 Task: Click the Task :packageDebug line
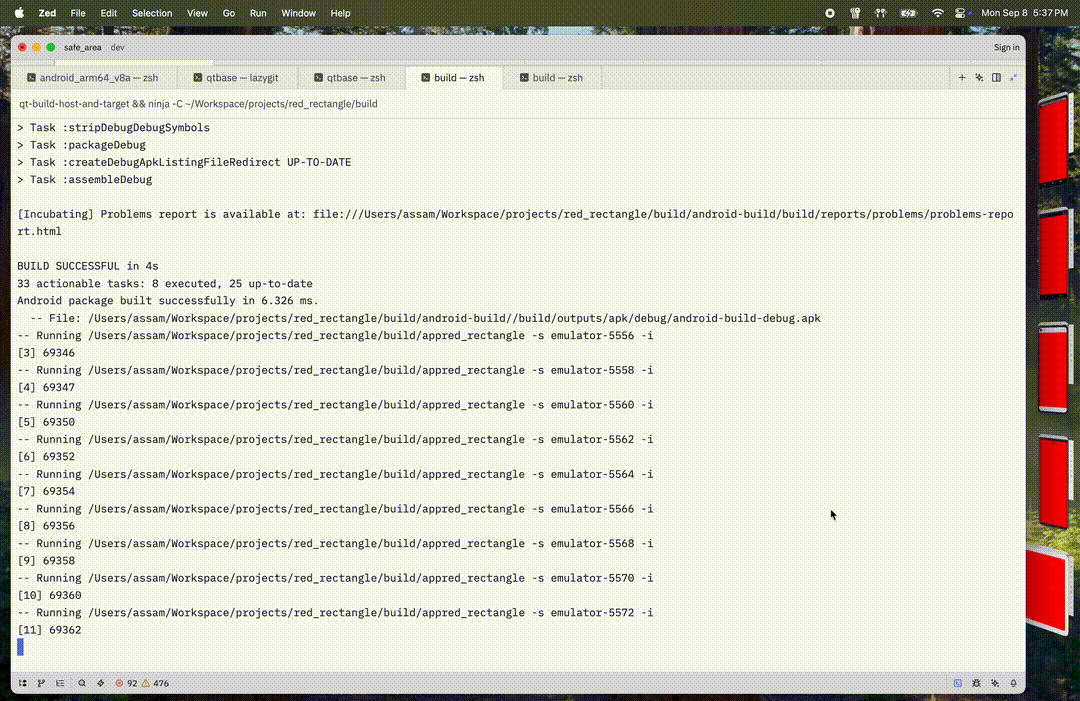81,145
